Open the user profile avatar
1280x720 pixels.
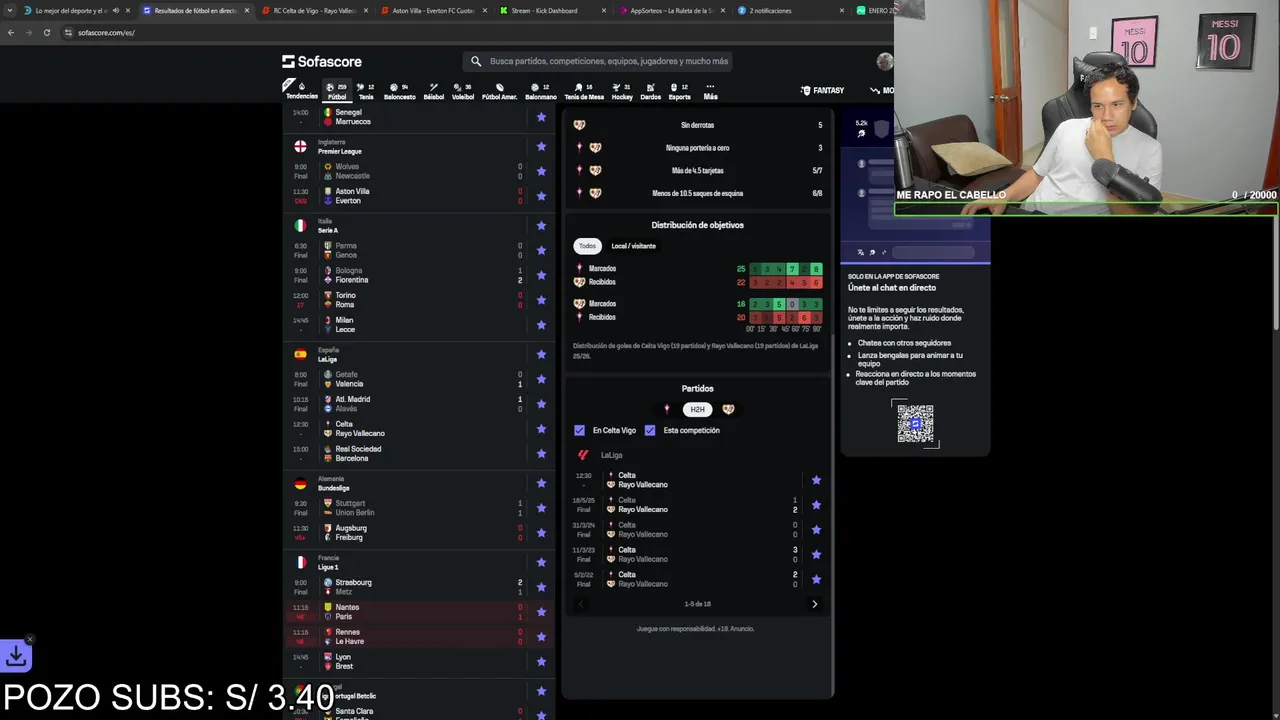(x=884, y=61)
